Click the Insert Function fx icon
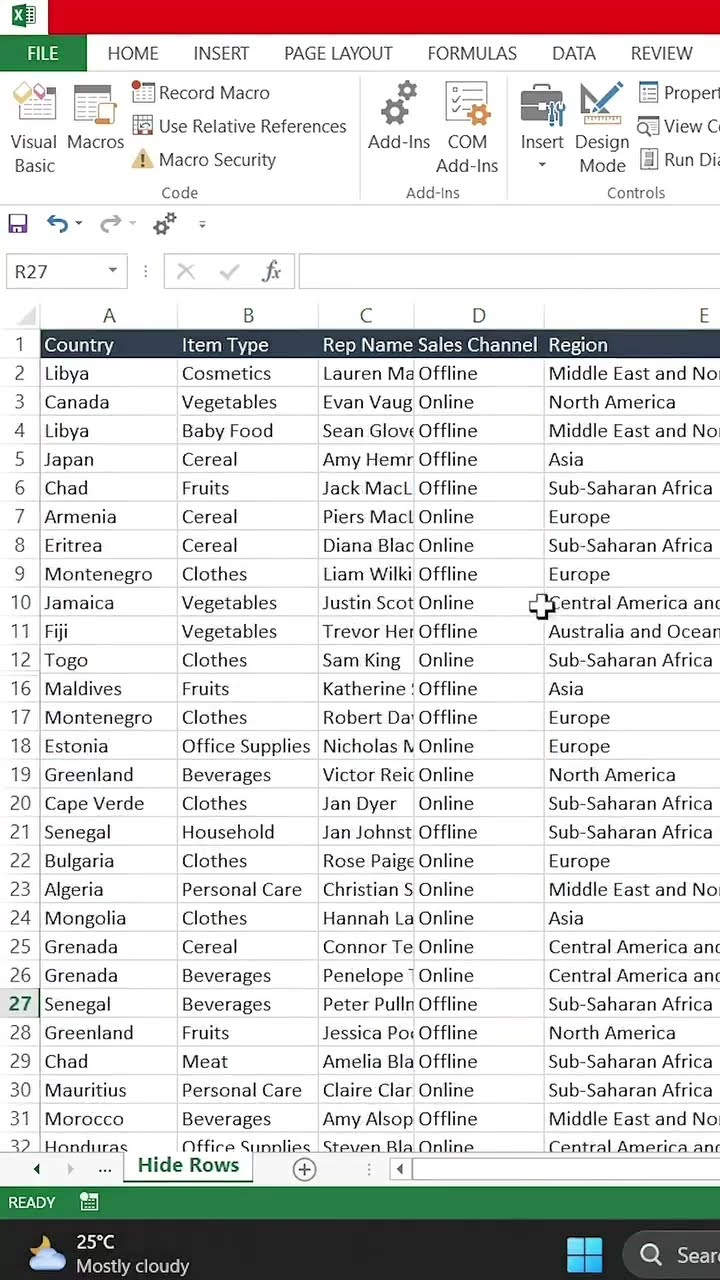 pos(271,271)
